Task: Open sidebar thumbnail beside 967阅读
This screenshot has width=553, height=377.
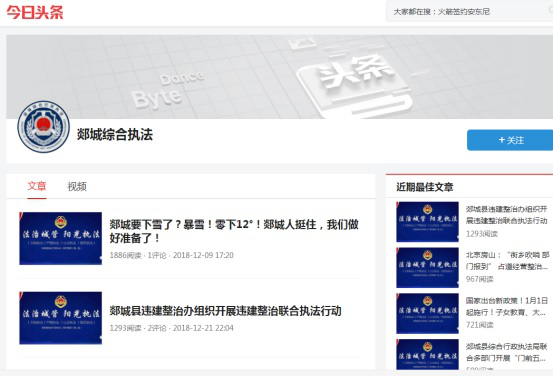Action: point(427,268)
